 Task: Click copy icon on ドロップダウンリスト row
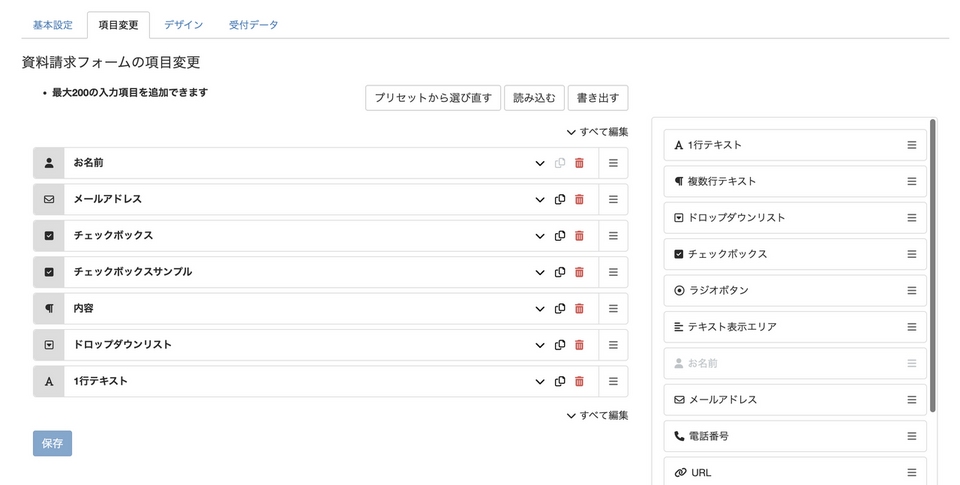[560, 345]
